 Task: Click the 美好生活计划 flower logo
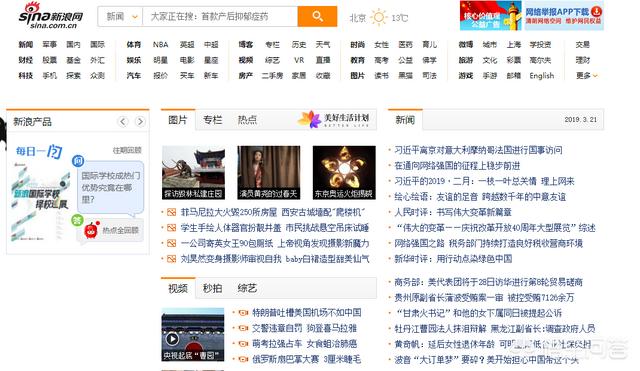[309, 119]
